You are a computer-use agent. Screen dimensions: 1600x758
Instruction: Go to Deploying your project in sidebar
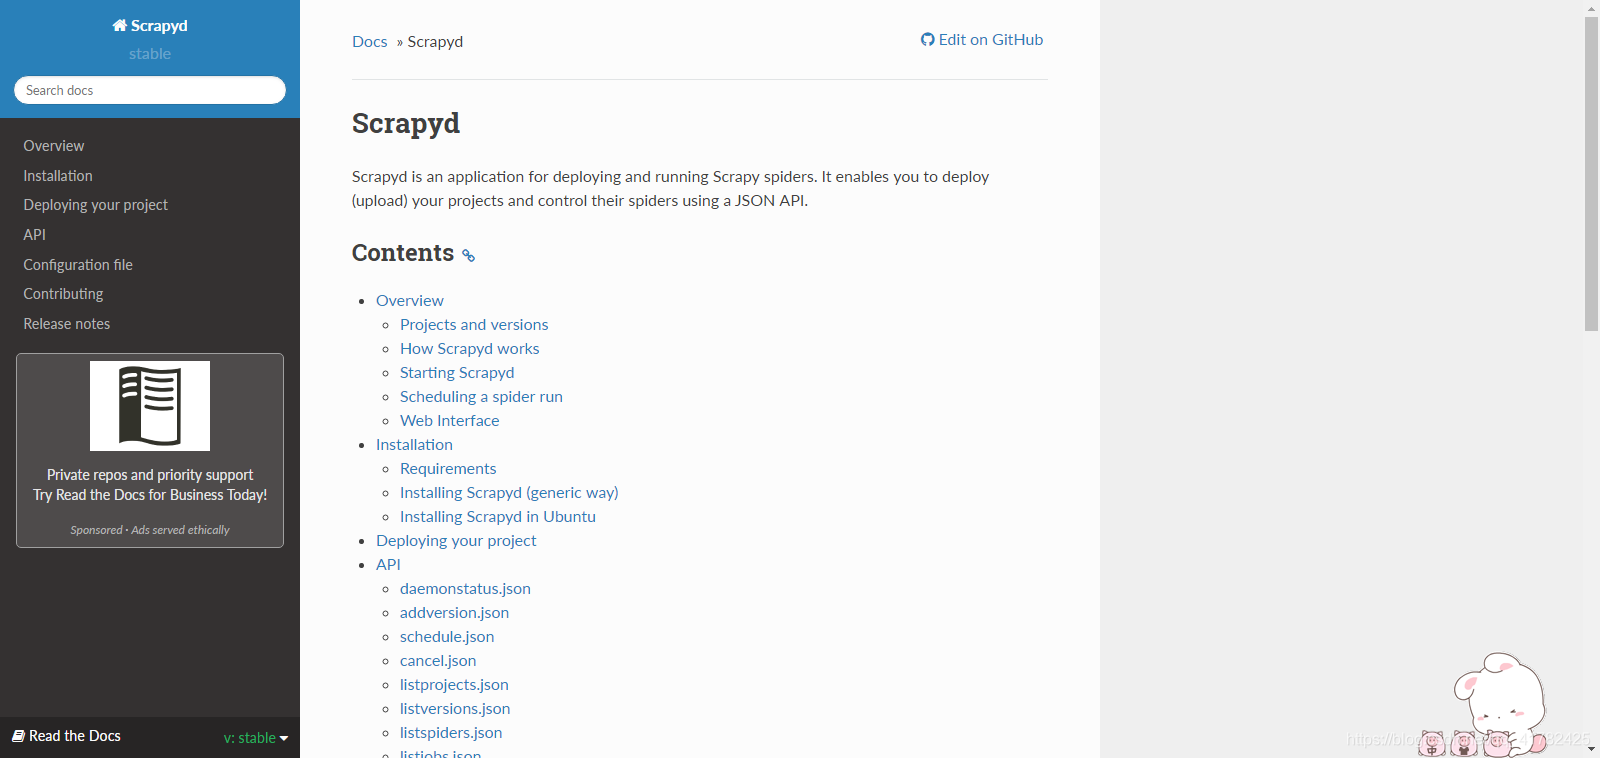pyautogui.click(x=96, y=205)
